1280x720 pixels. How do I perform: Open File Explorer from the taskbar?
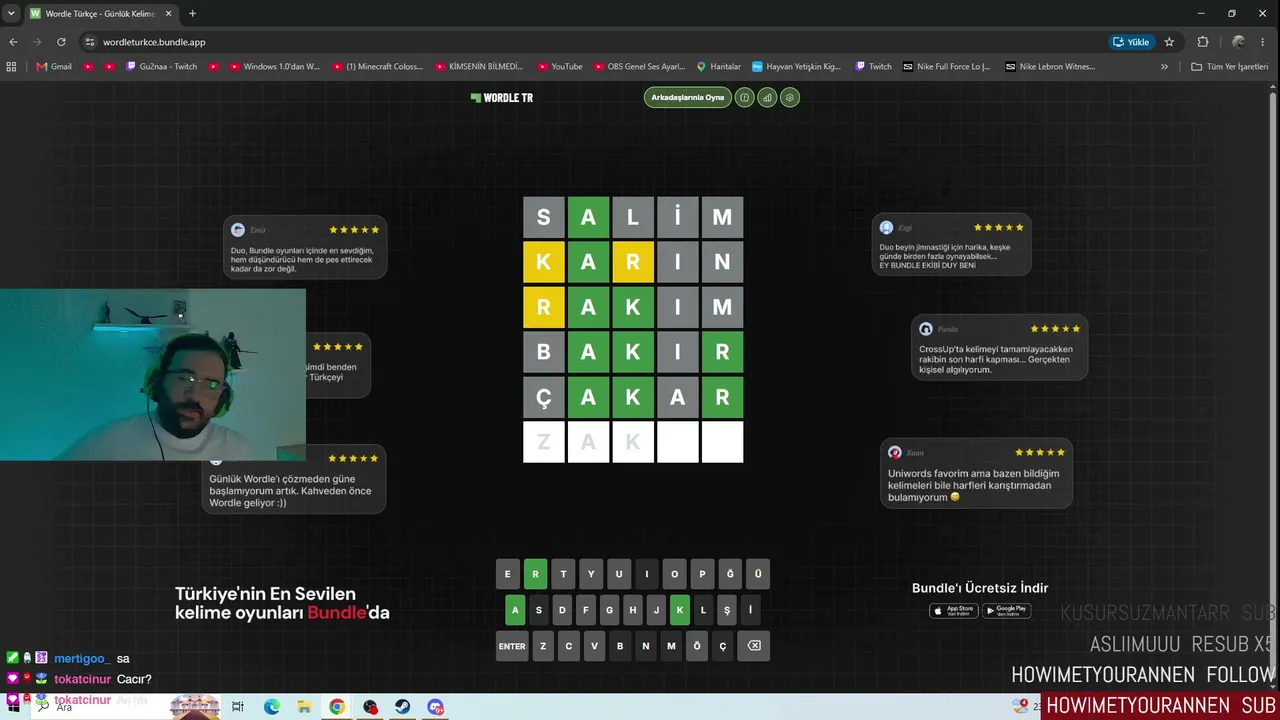304,707
